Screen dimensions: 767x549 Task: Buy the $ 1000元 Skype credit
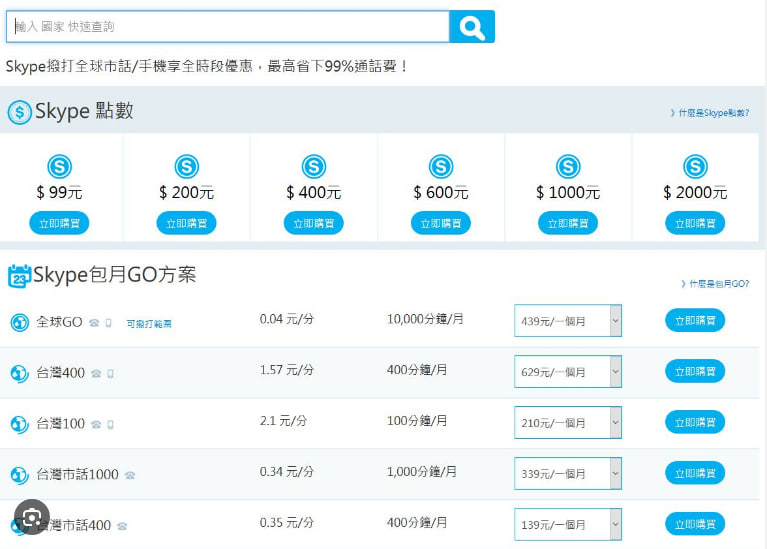pyautogui.click(x=568, y=223)
